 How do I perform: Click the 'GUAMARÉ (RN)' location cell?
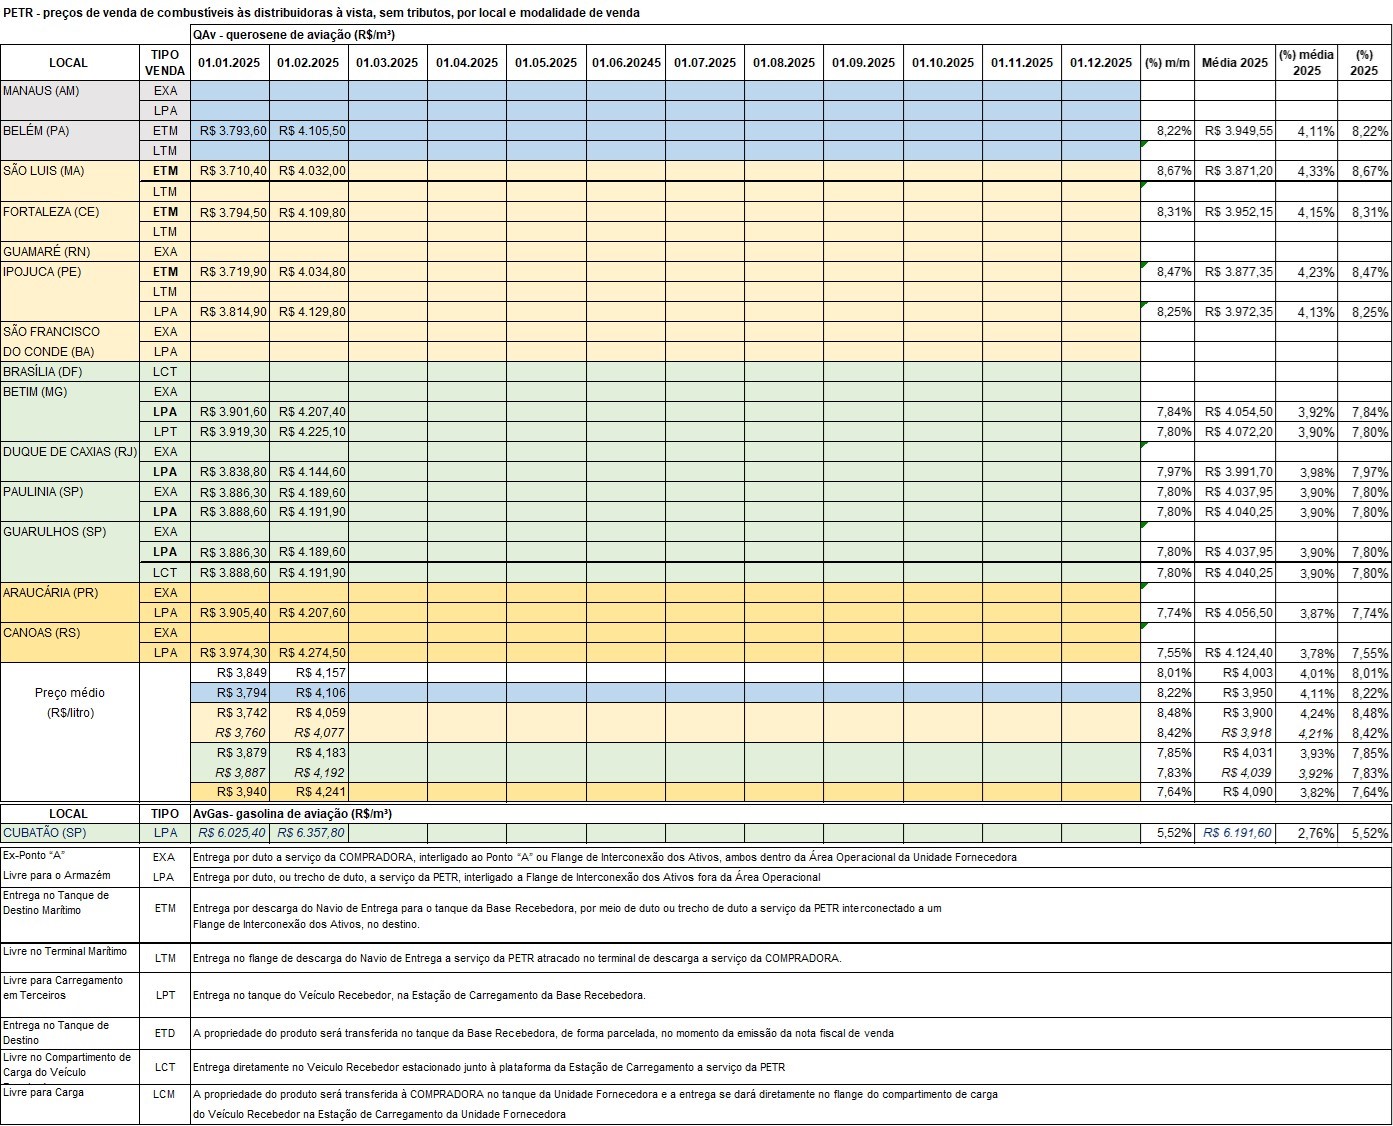click(x=70, y=252)
